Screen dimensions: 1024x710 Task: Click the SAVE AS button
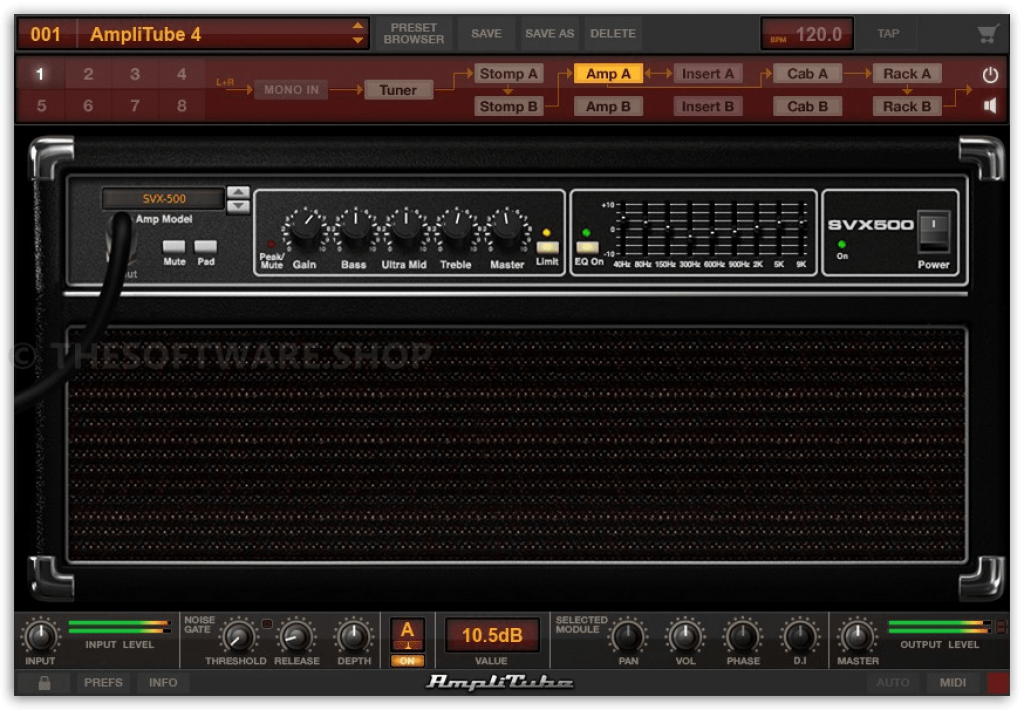[549, 33]
